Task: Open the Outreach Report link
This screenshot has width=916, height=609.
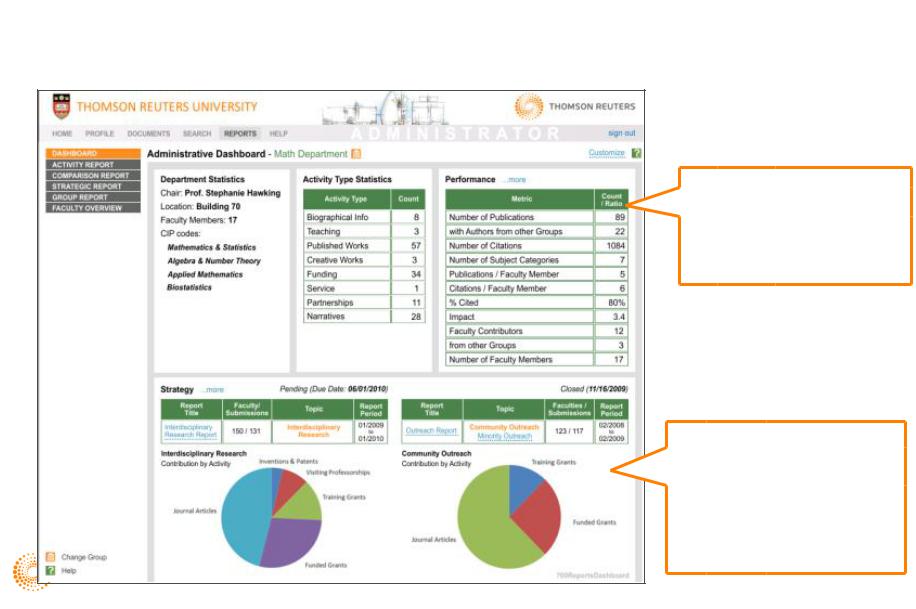Action: click(x=431, y=431)
